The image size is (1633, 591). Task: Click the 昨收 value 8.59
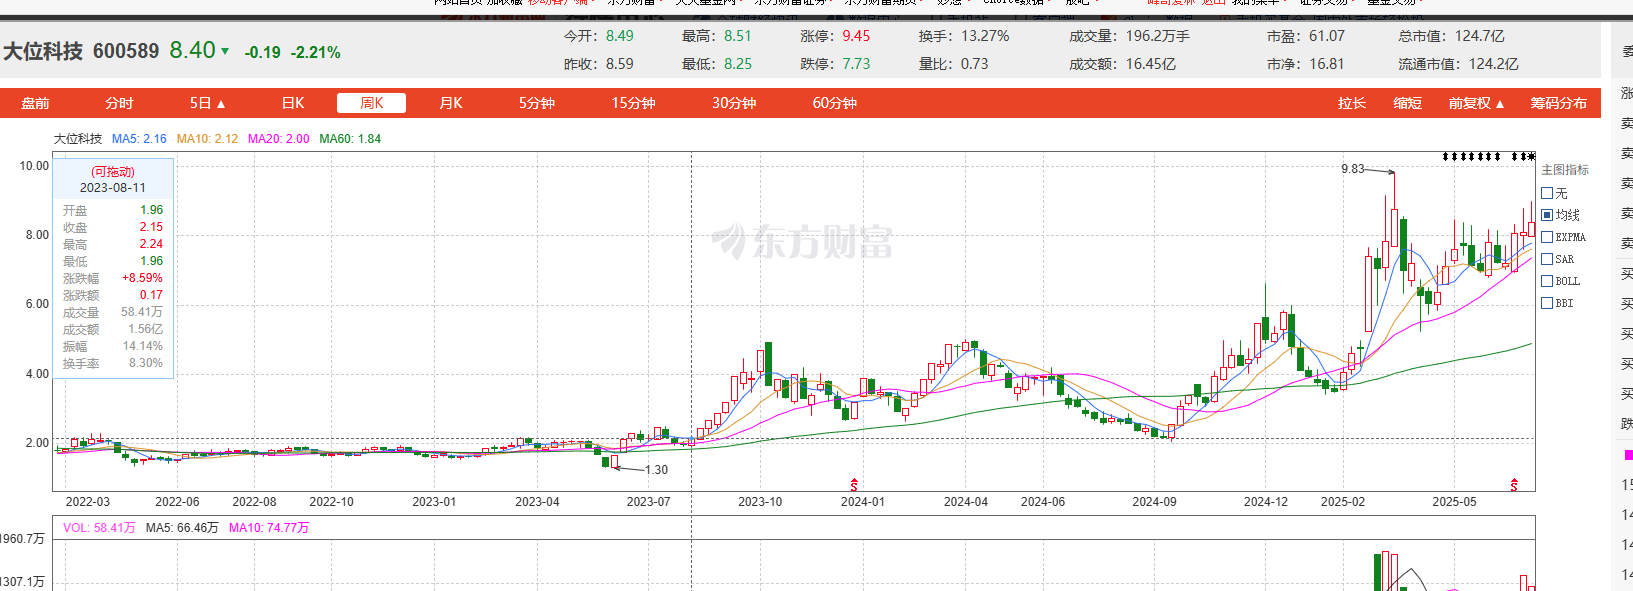point(620,64)
